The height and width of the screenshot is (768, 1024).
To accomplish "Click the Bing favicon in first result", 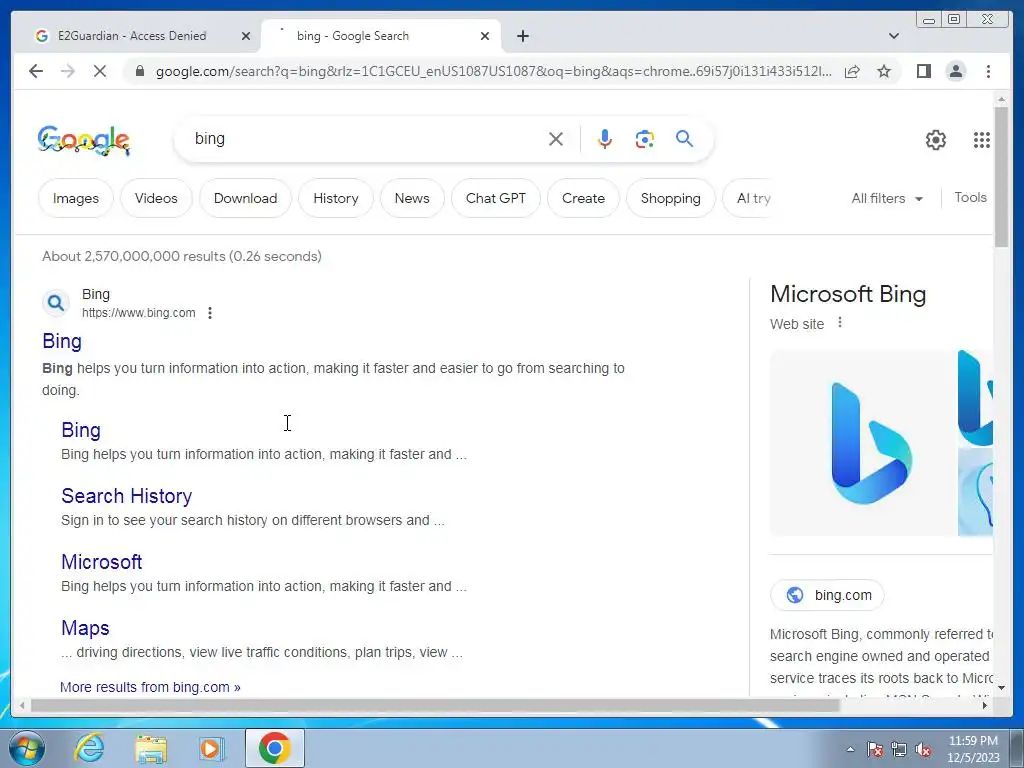I will [x=56, y=302].
